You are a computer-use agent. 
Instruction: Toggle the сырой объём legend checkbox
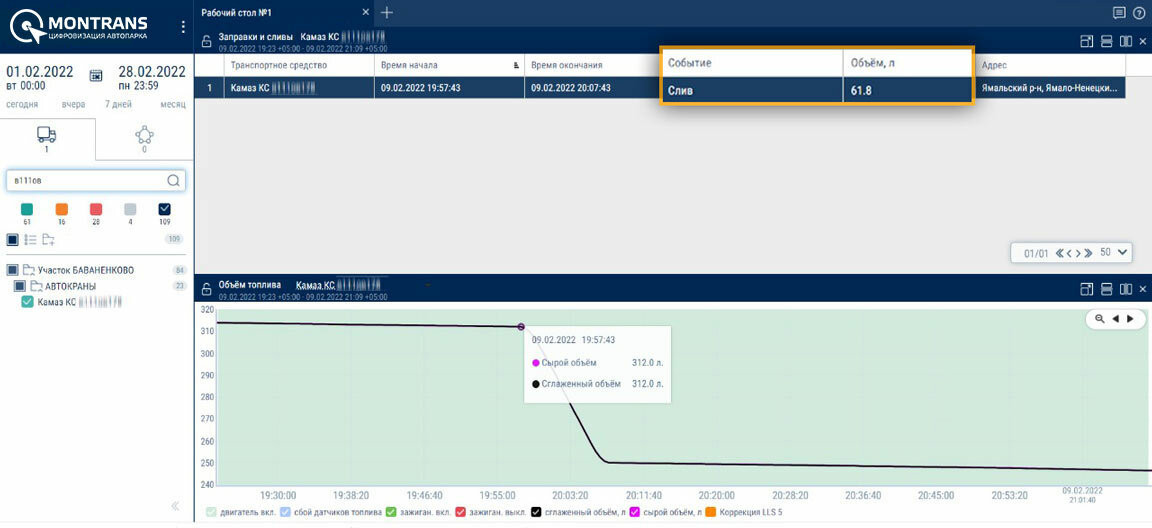pos(635,512)
